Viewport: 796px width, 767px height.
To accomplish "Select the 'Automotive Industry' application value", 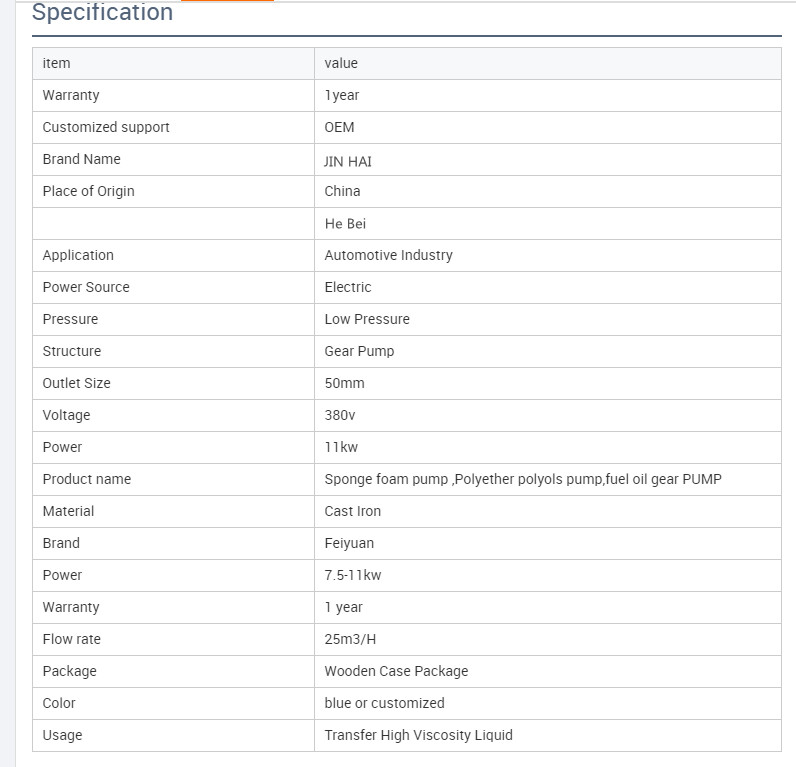I will [388, 255].
